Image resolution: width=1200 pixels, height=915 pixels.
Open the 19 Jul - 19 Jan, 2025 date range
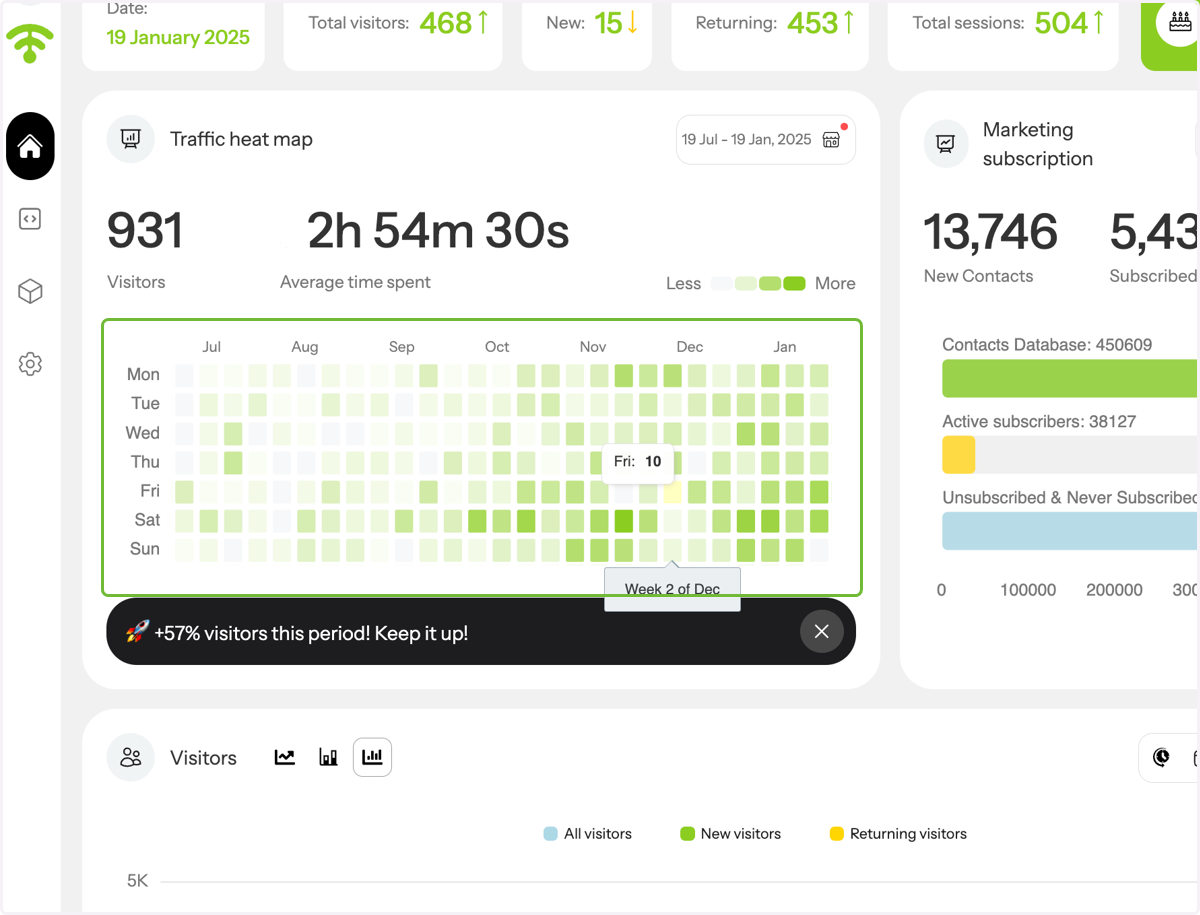(x=766, y=140)
